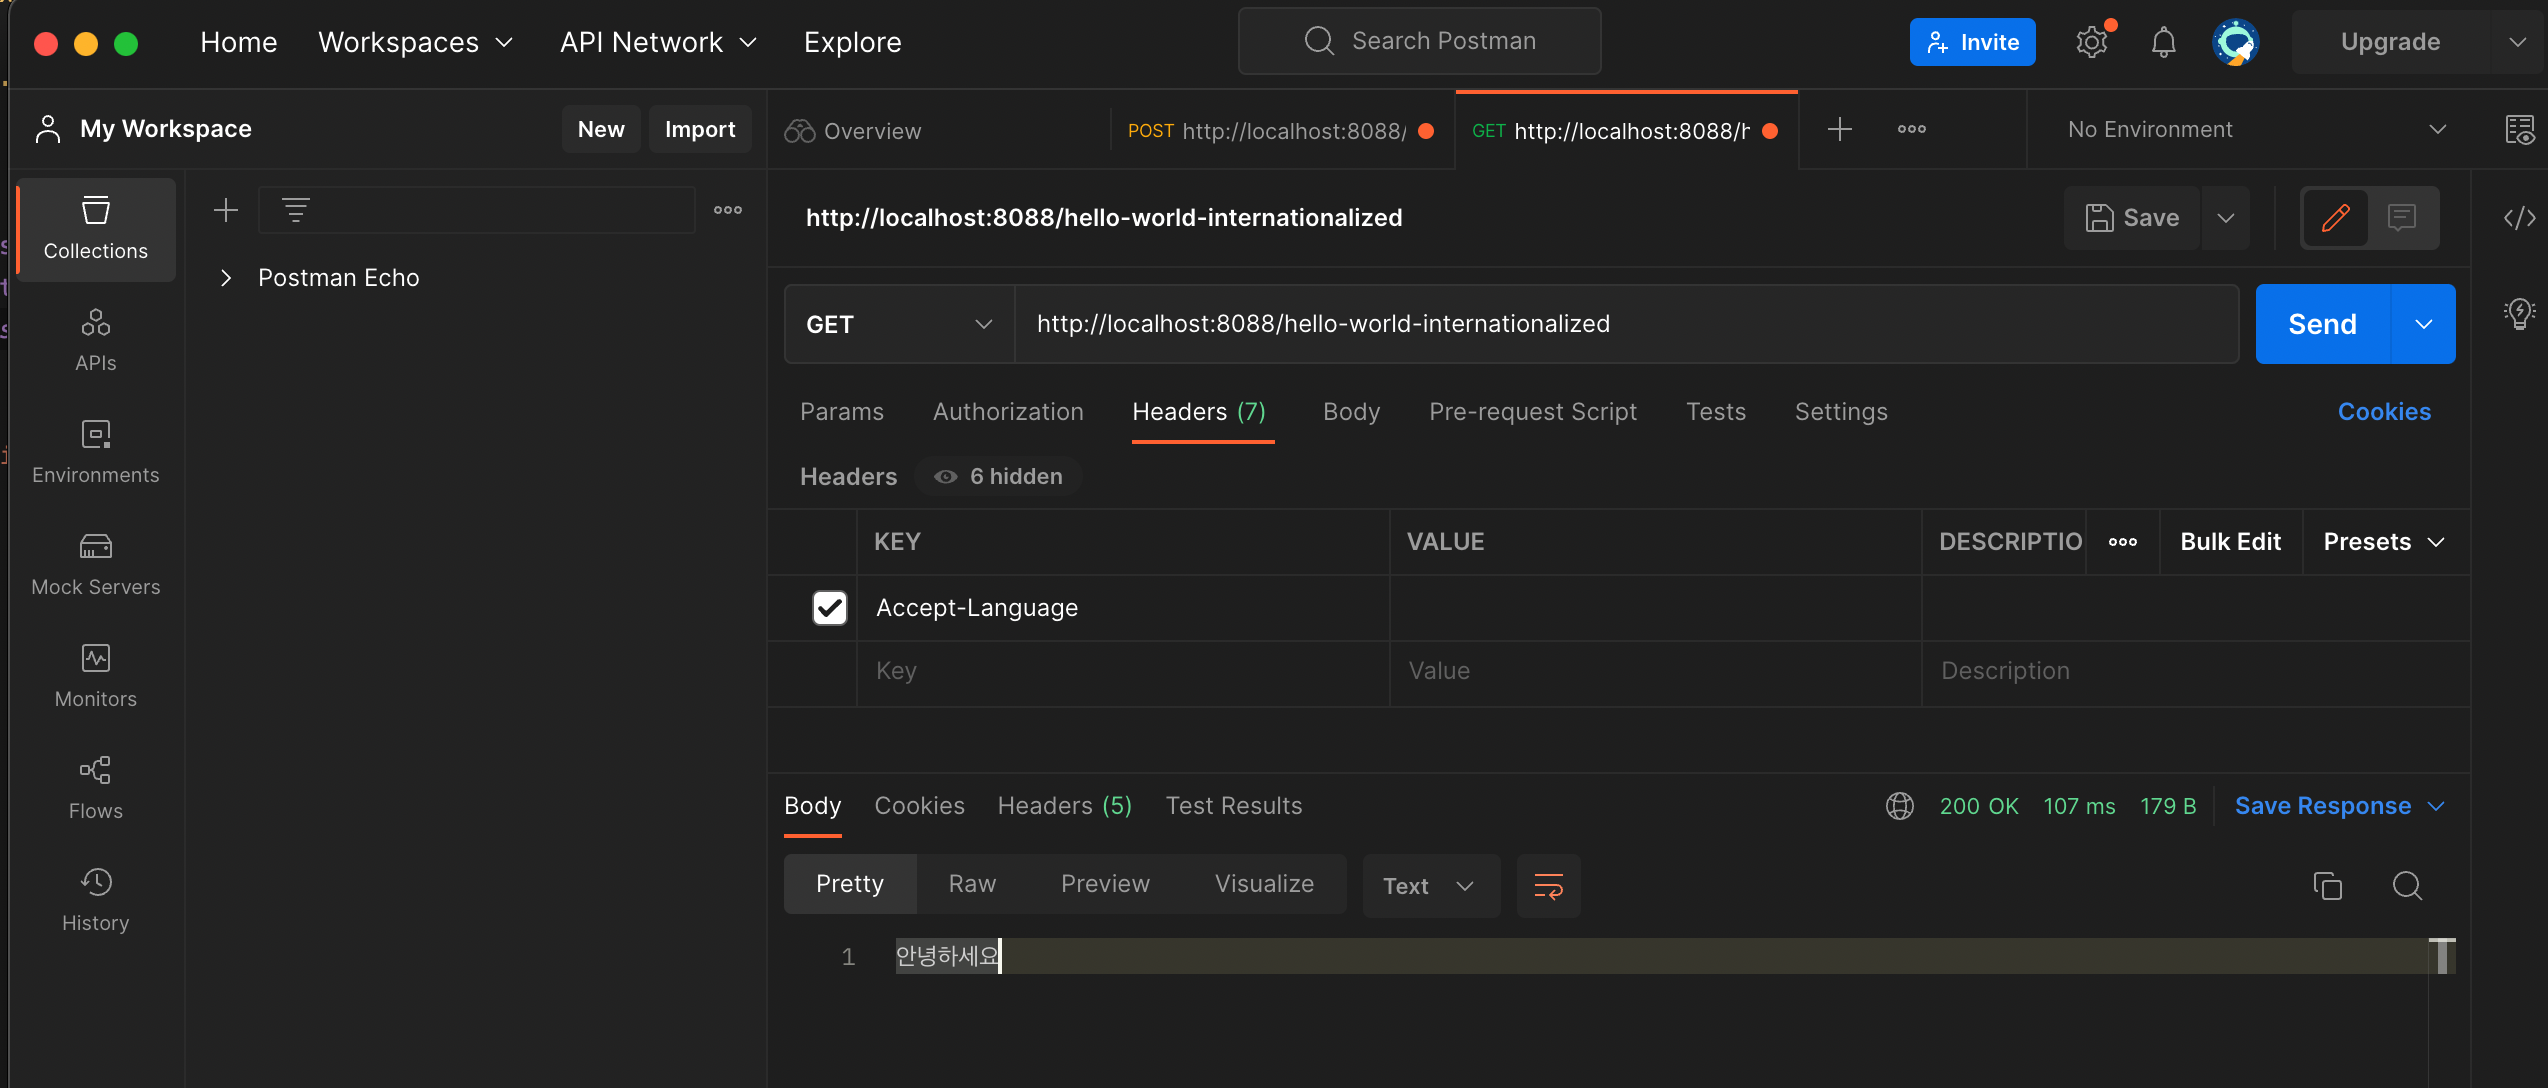
Task: Open the POST localhost request tab
Action: pos(1280,131)
